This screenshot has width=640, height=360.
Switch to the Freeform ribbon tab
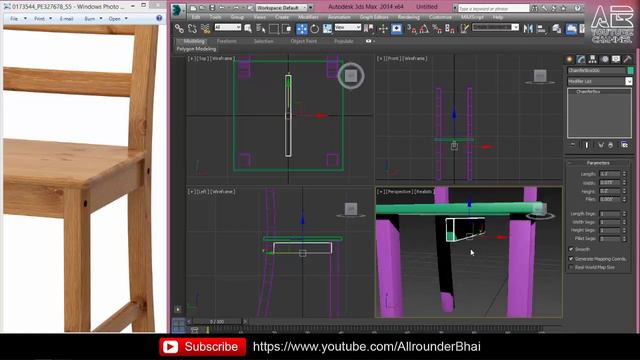(227, 41)
